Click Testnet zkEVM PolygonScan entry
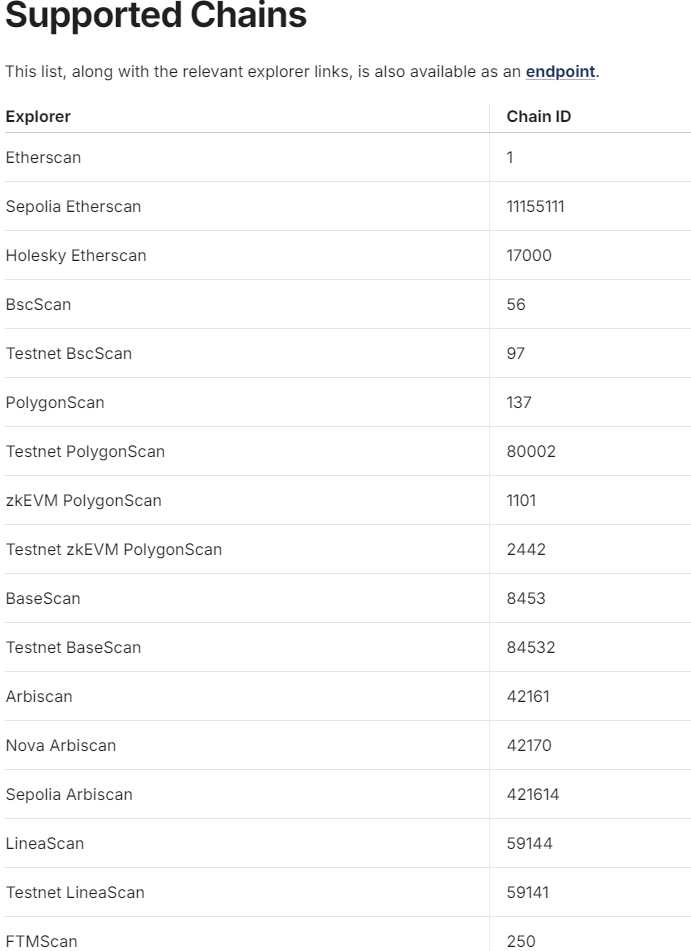The width and height of the screenshot is (691, 951). [114, 550]
